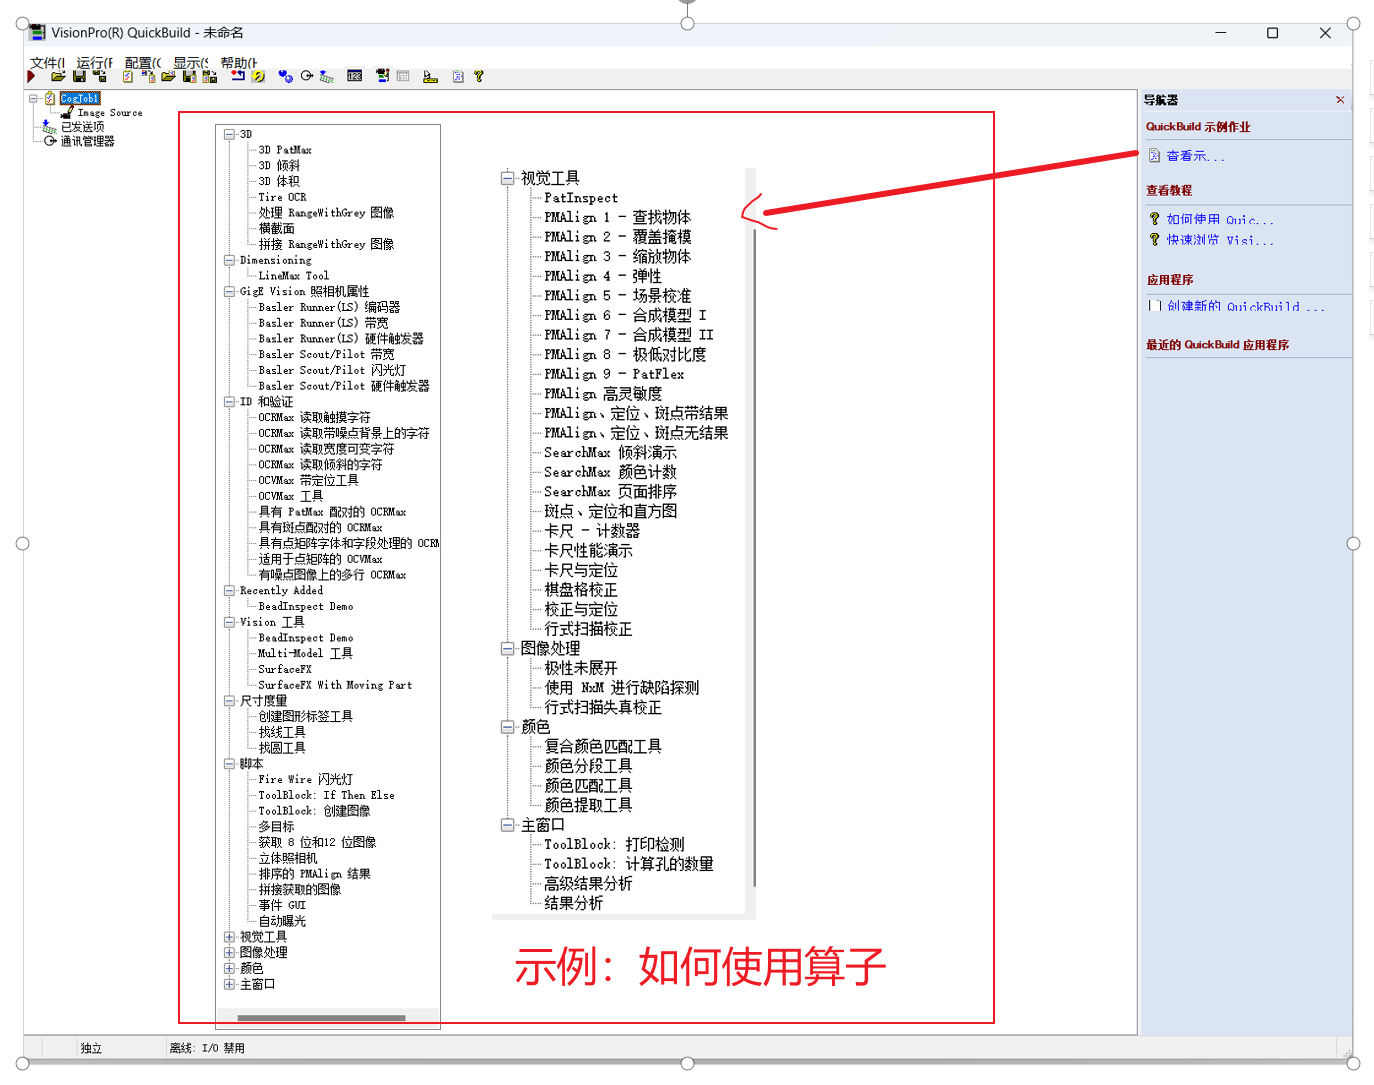Select 颜色提取工具 sample
Image resolution: width=1374 pixels, height=1085 pixels.
point(588,805)
